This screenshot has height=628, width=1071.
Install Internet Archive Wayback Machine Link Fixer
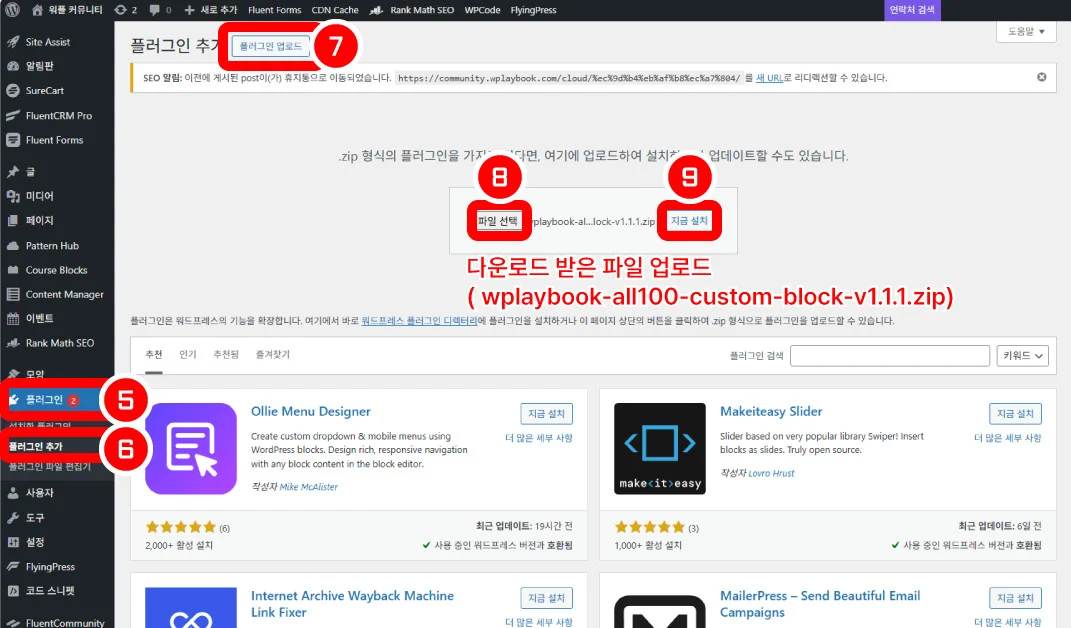[x=546, y=598]
